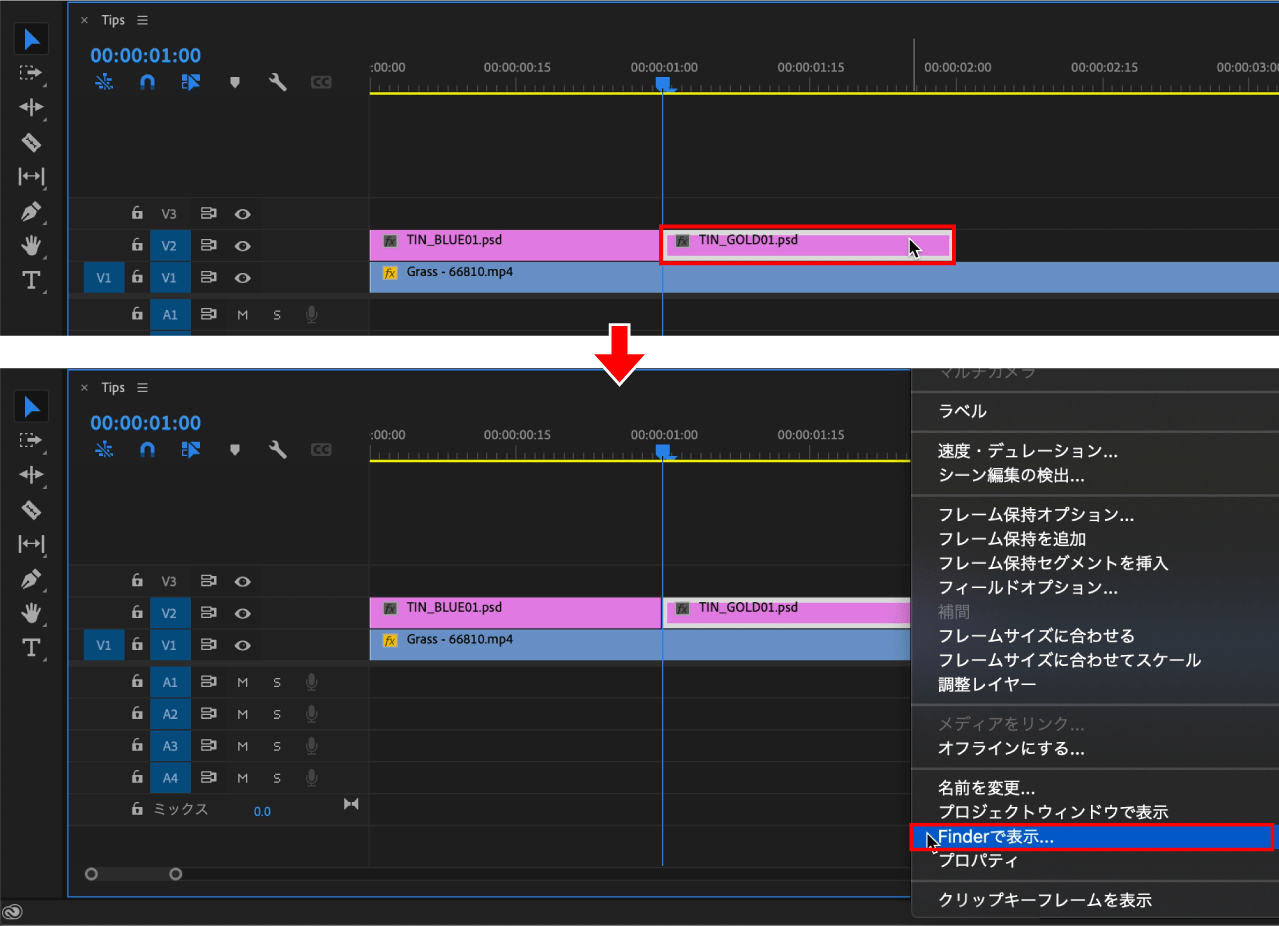Image resolution: width=1279 pixels, height=926 pixels.
Task: Select the Ripple Edit tool in upper panel
Action: [x=32, y=107]
